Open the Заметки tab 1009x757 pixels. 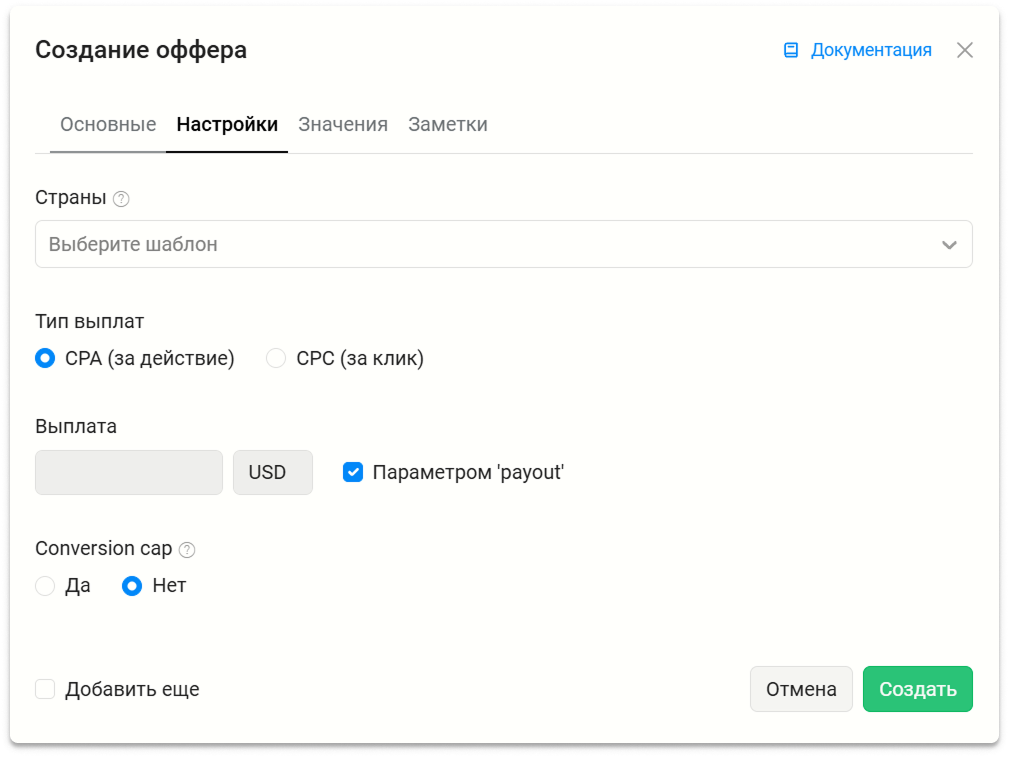click(x=448, y=125)
